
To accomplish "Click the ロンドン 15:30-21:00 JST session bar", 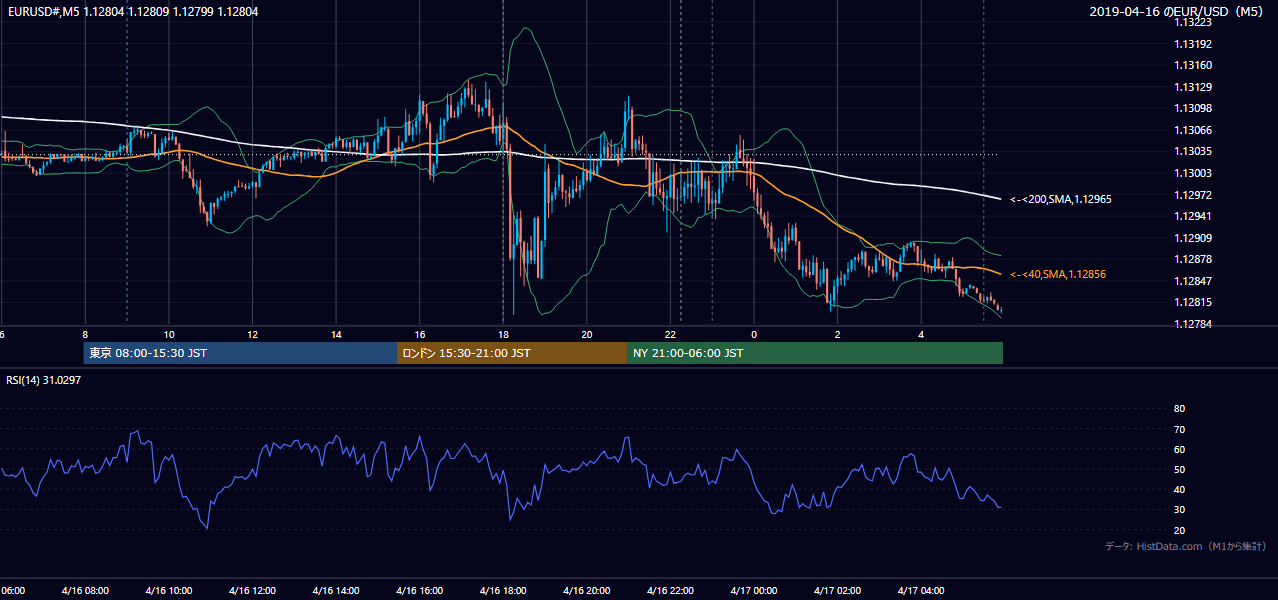I will coord(512,353).
